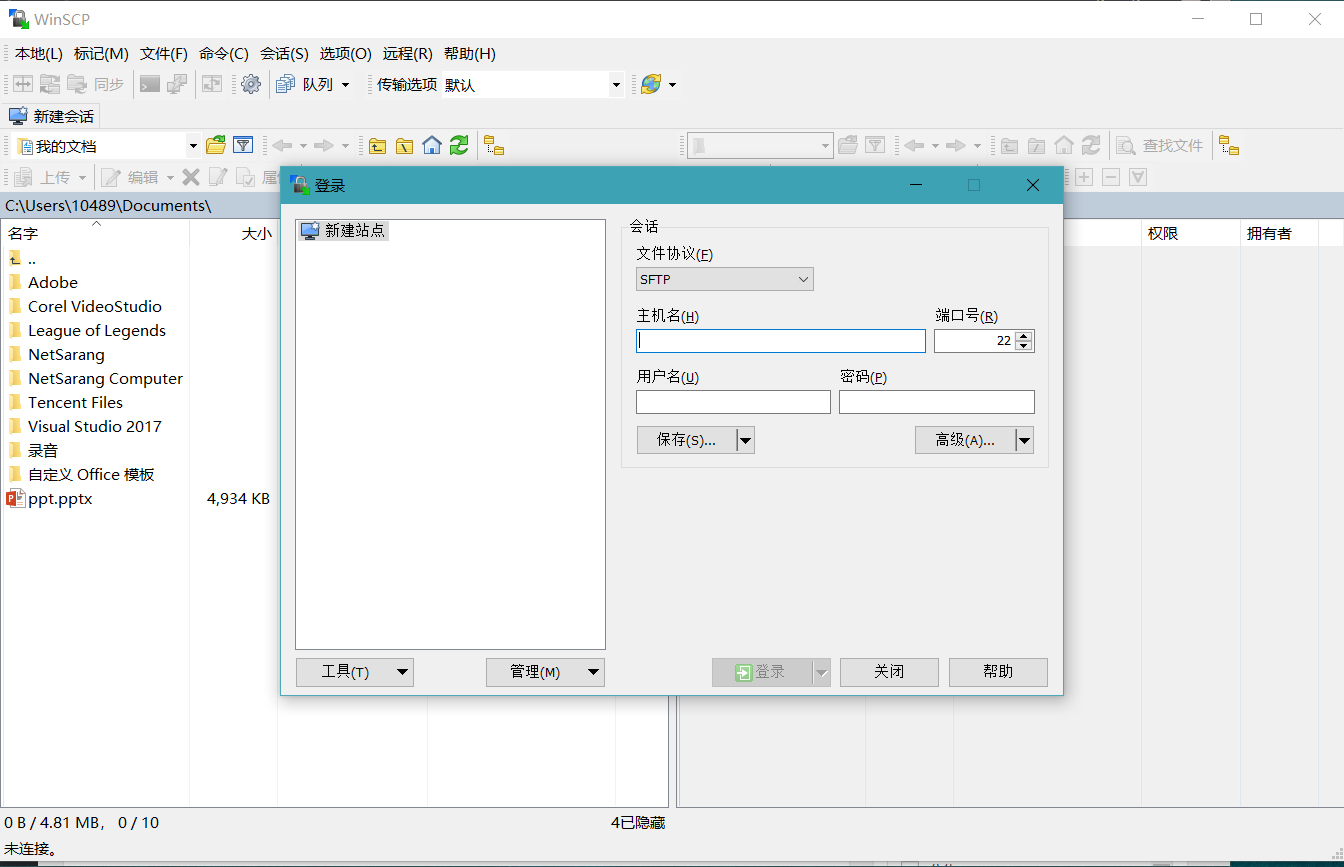The width and height of the screenshot is (1344, 867).
Task: Show the directory tree panel icon
Action: 495,145
